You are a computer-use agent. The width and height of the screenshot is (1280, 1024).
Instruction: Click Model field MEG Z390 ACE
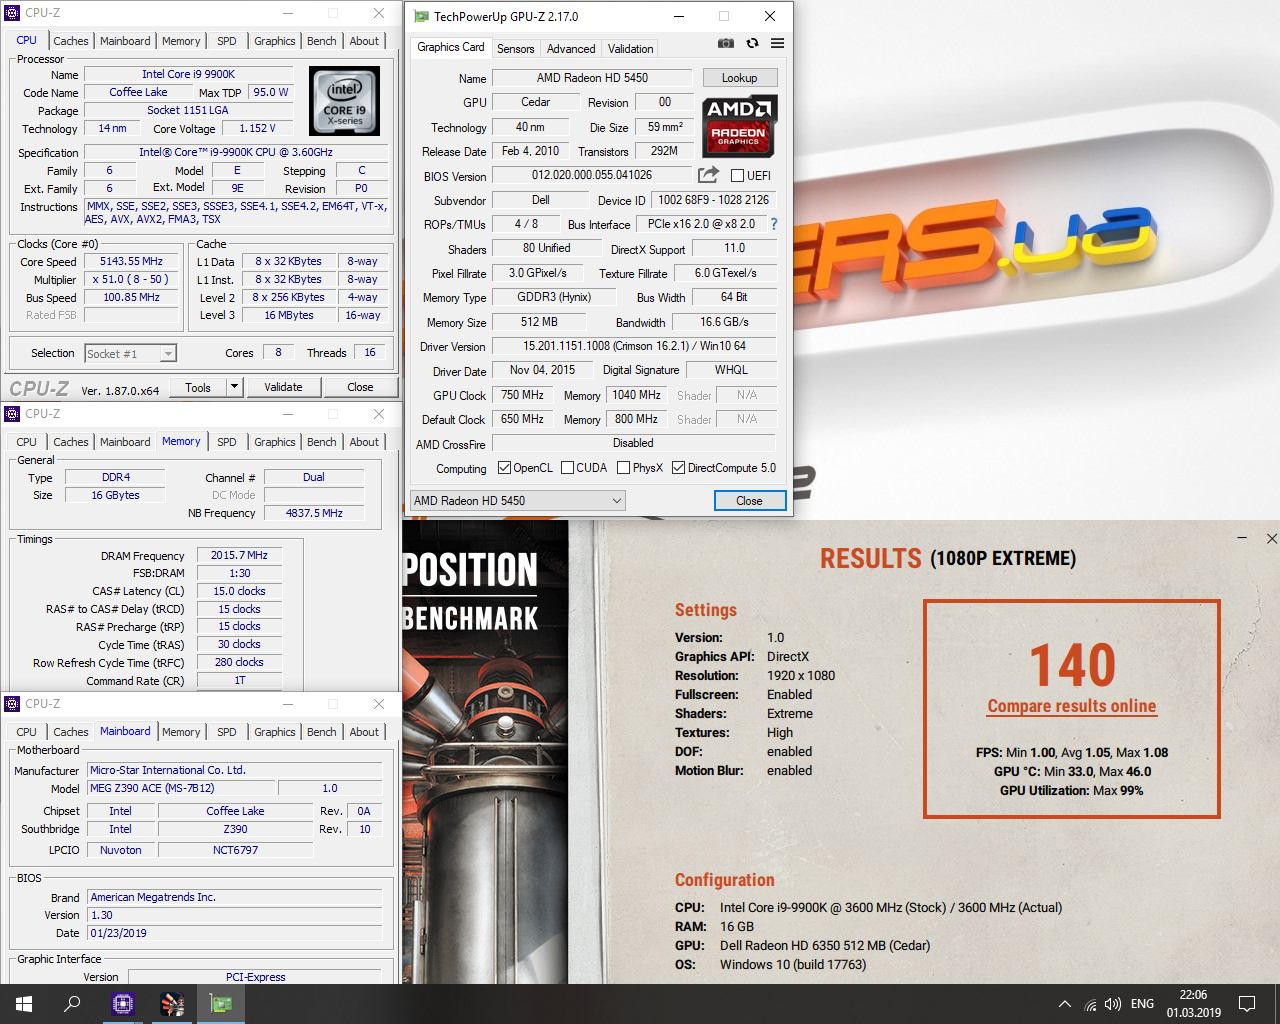pos(180,788)
